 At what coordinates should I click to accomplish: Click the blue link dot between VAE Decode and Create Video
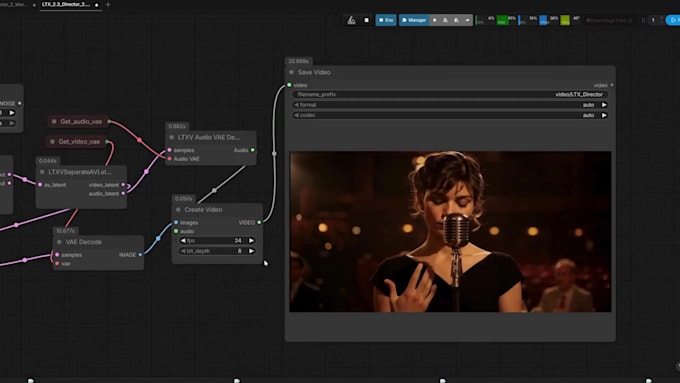[x=158, y=238]
